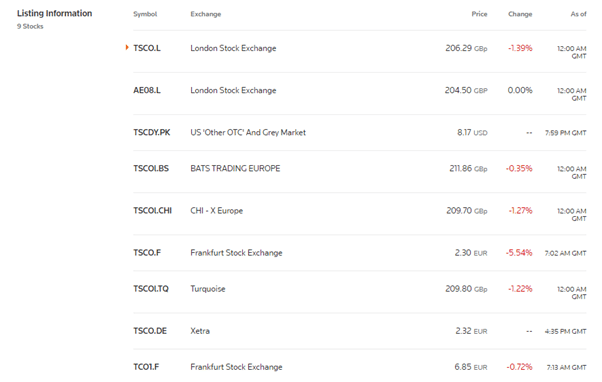
Task: Click the As of column header
Action: [x=579, y=14]
